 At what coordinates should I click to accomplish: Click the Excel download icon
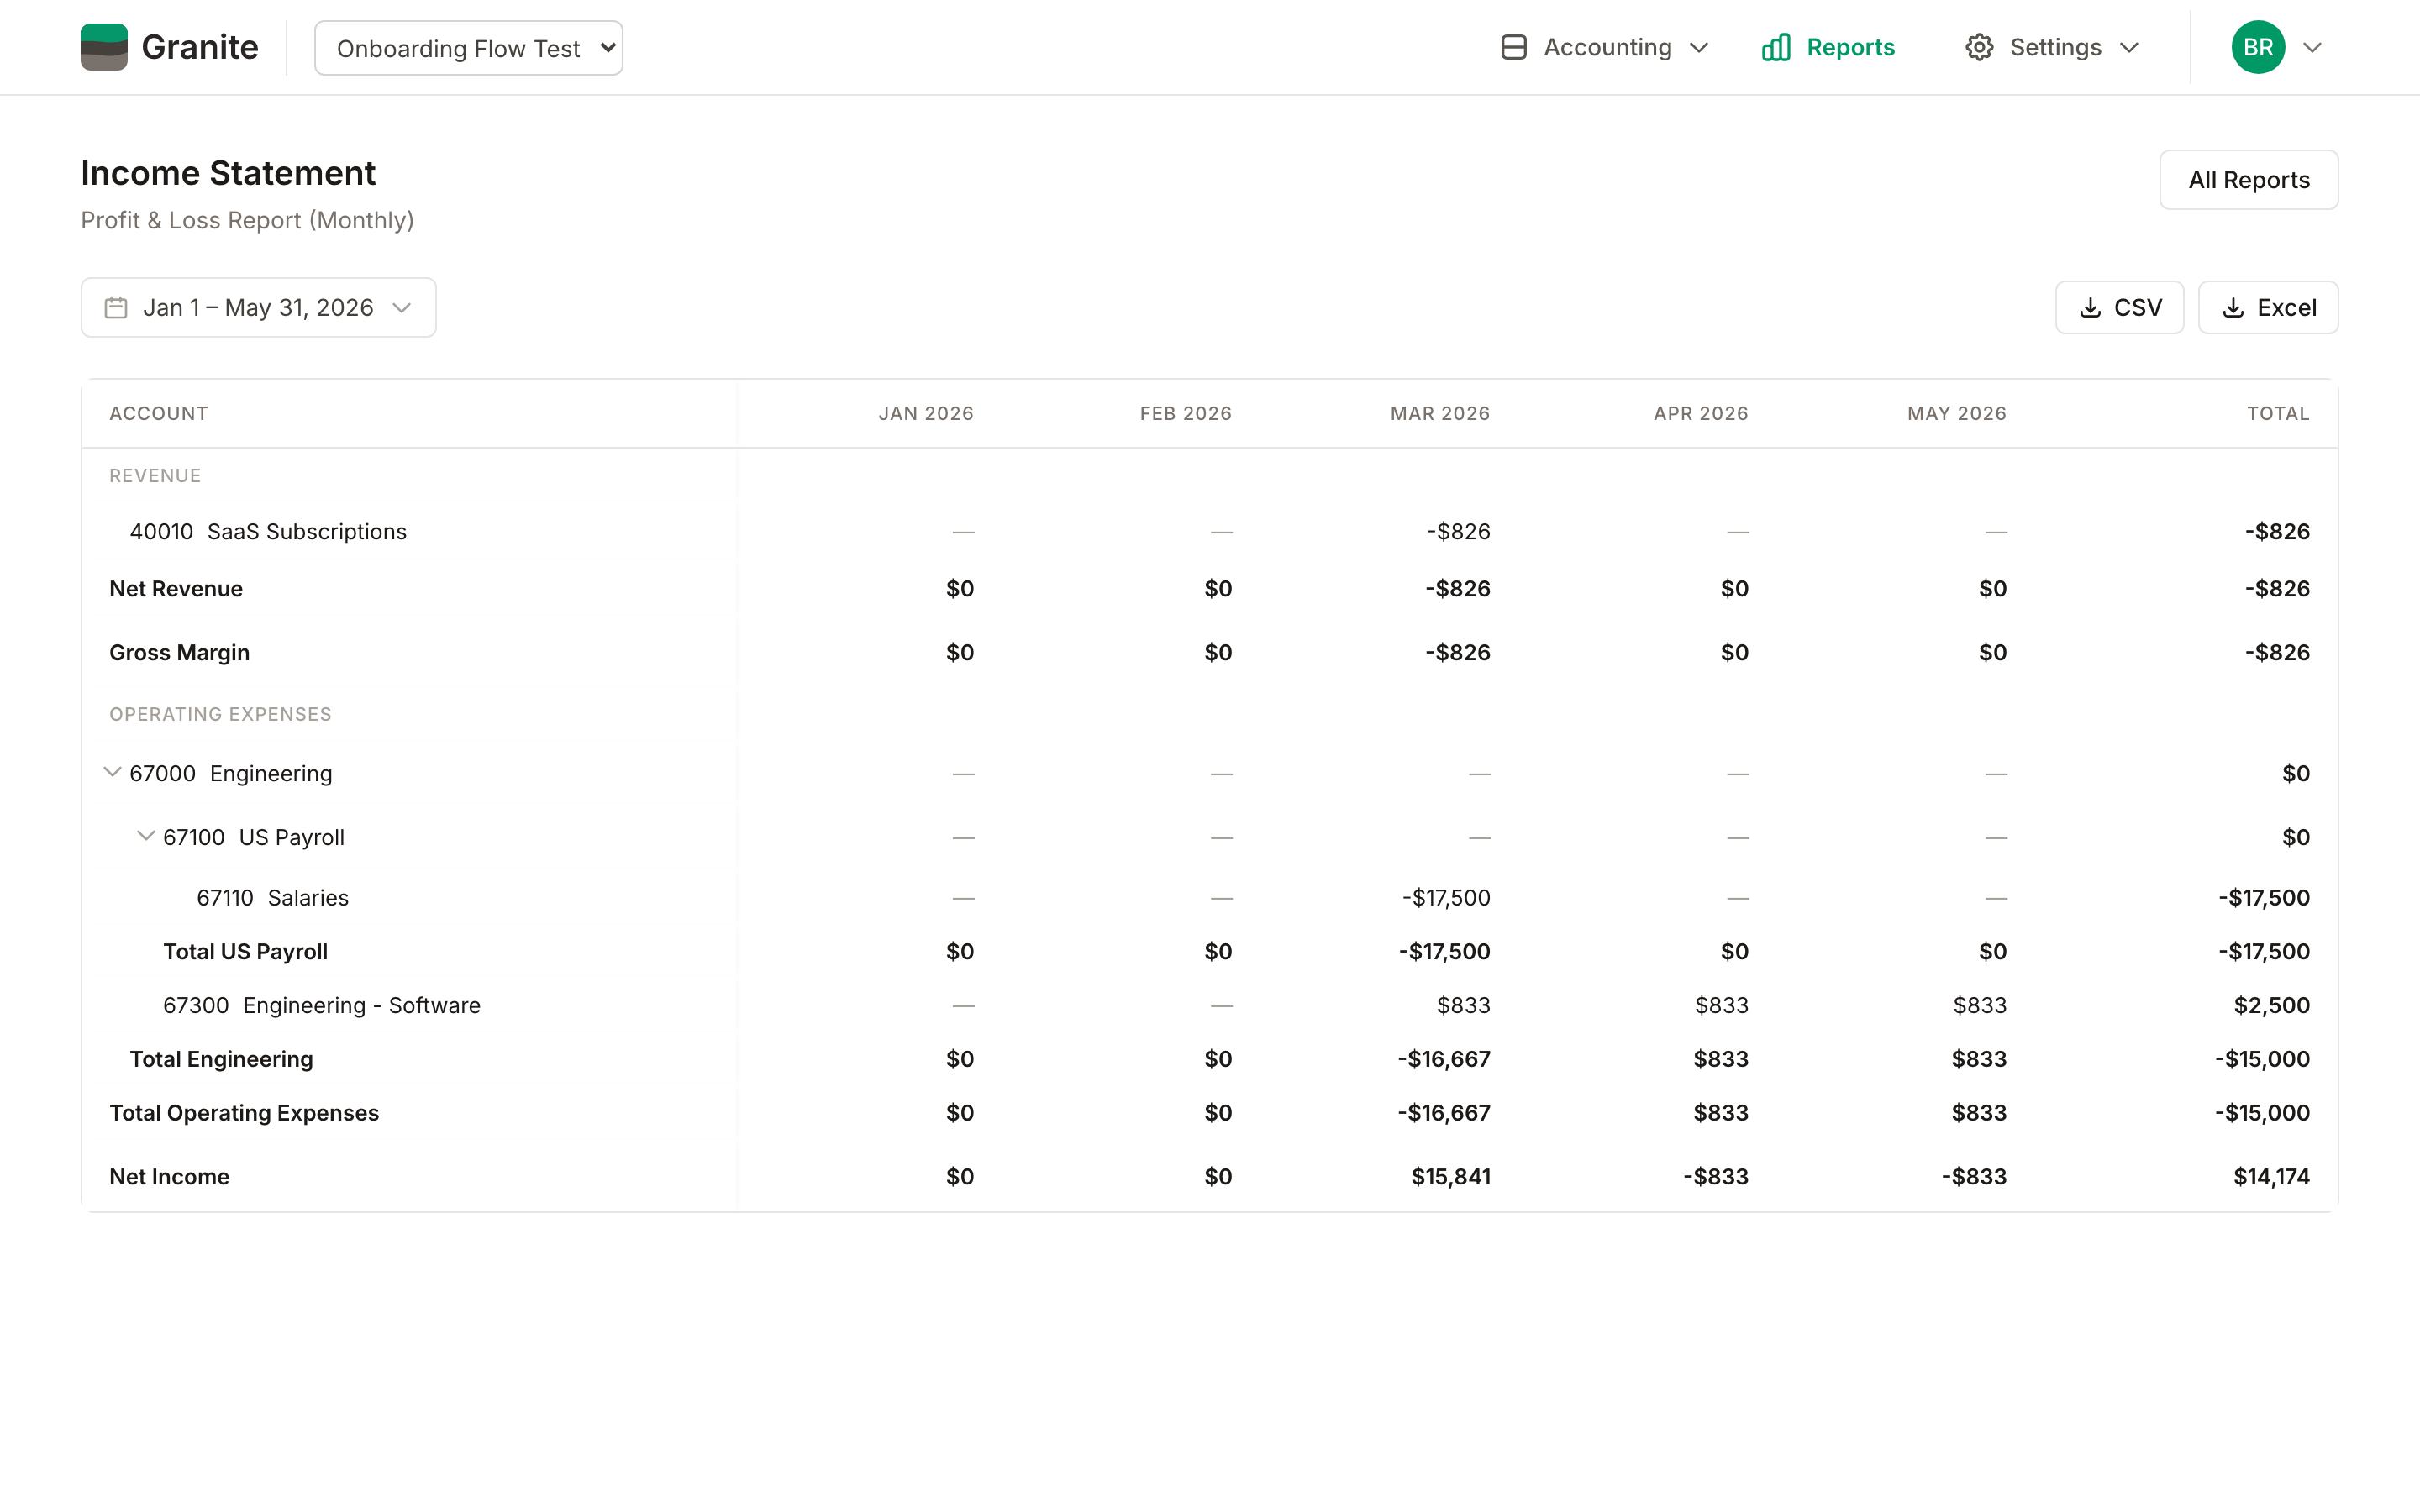click(x=2233, y=308)
